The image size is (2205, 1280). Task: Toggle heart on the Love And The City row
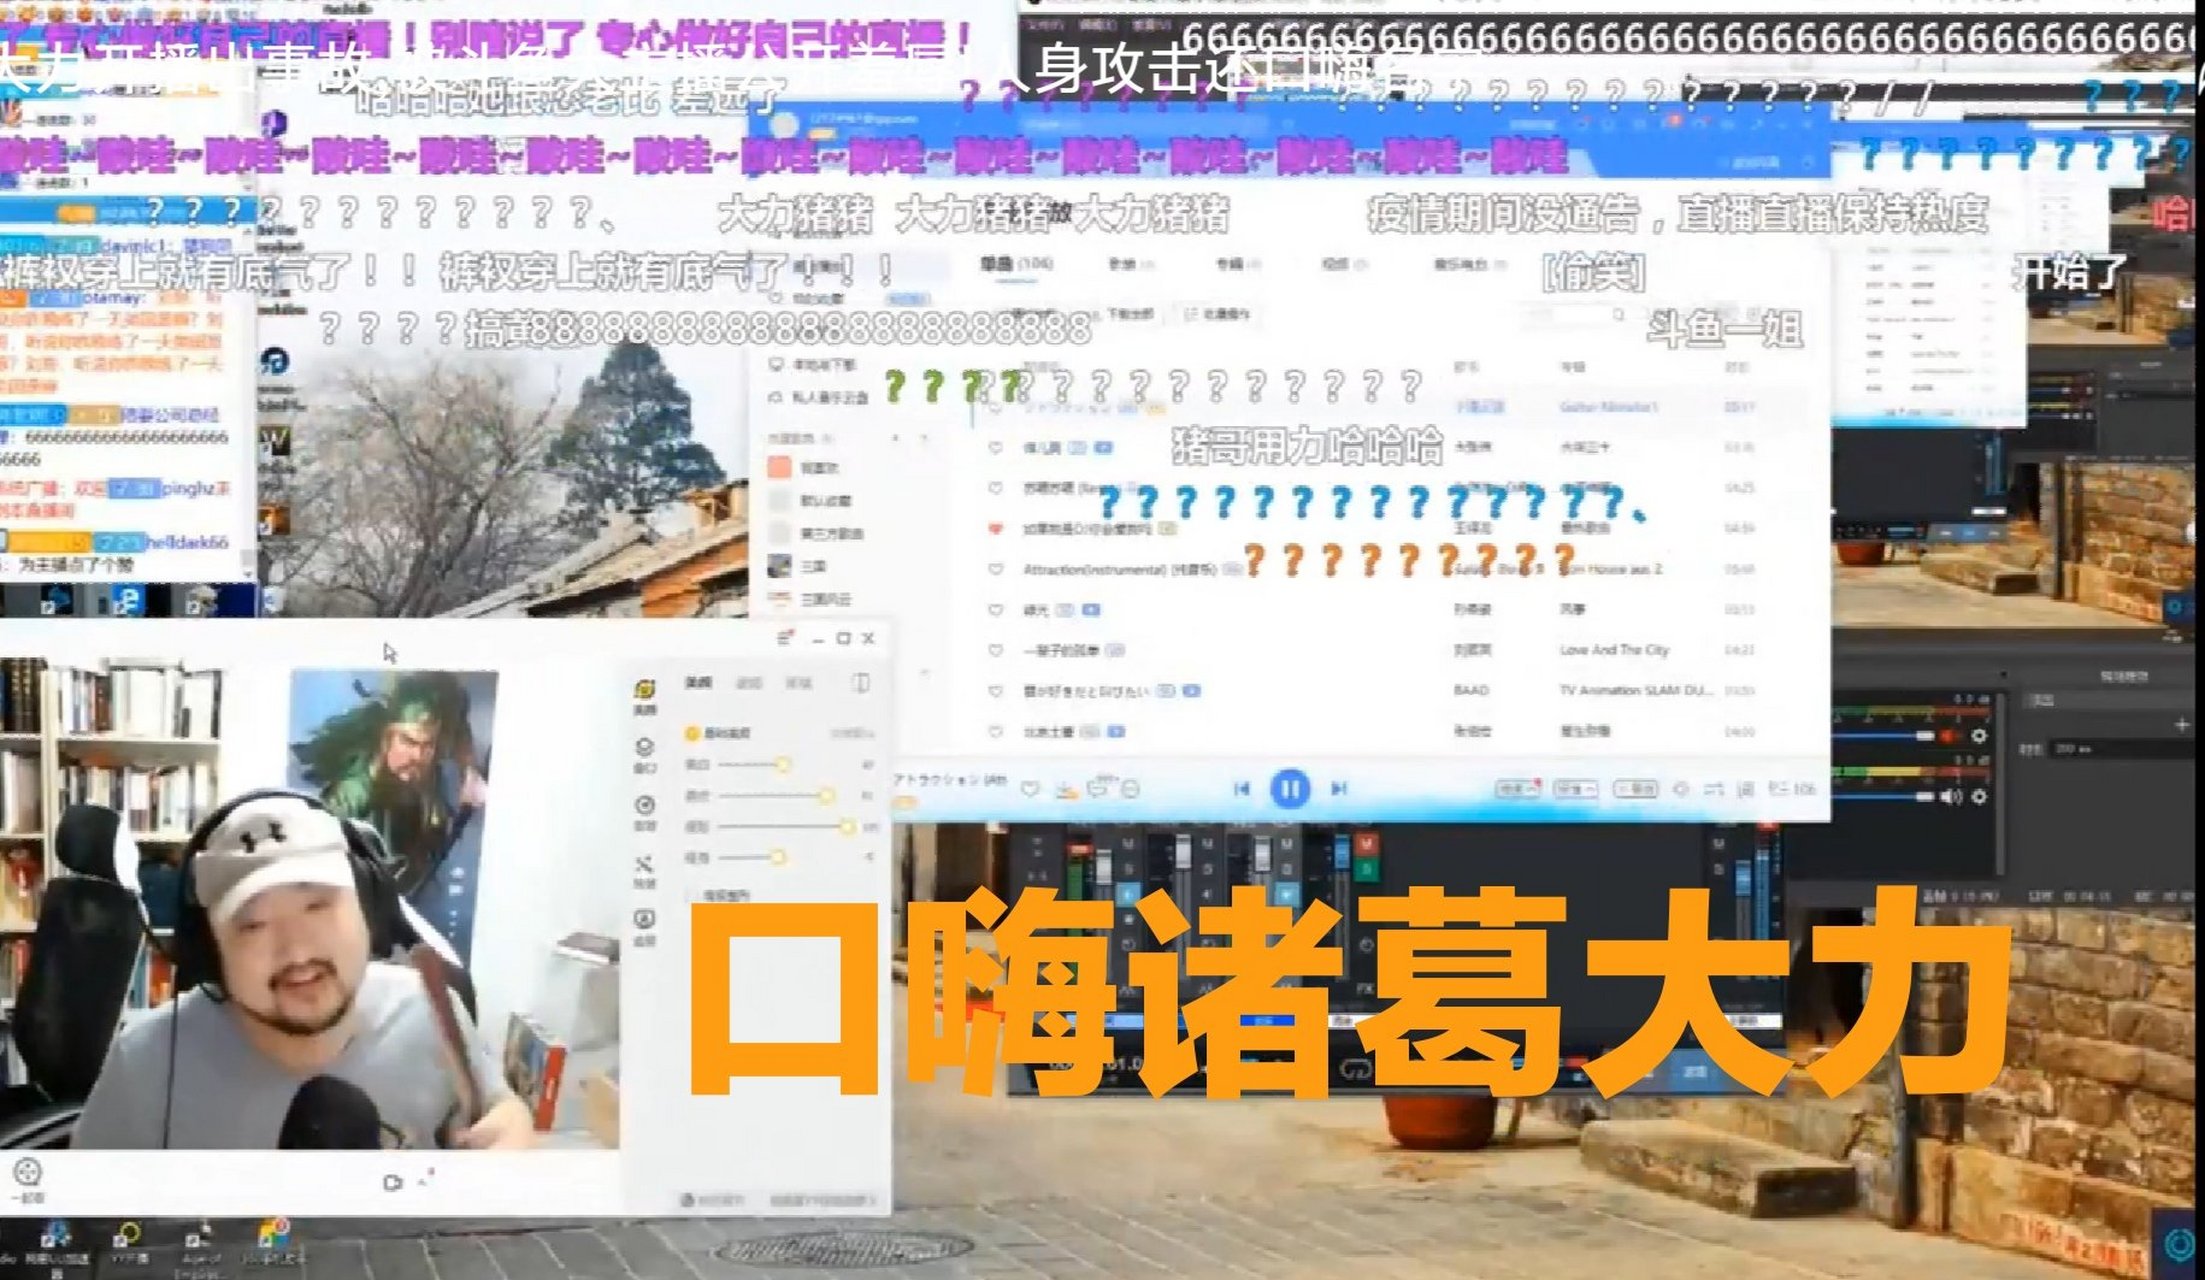pyautogui.click(x=995, y=650)
